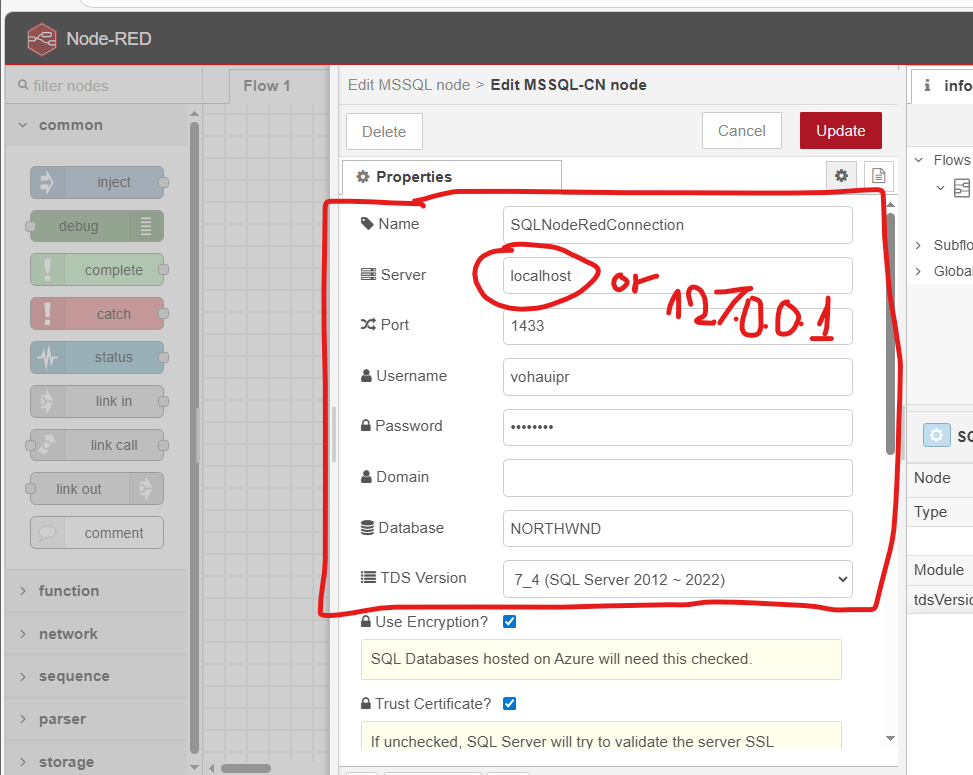973x775 pixels.
Task: Switch to the Flow 1 tab
Action: (266, 86)
